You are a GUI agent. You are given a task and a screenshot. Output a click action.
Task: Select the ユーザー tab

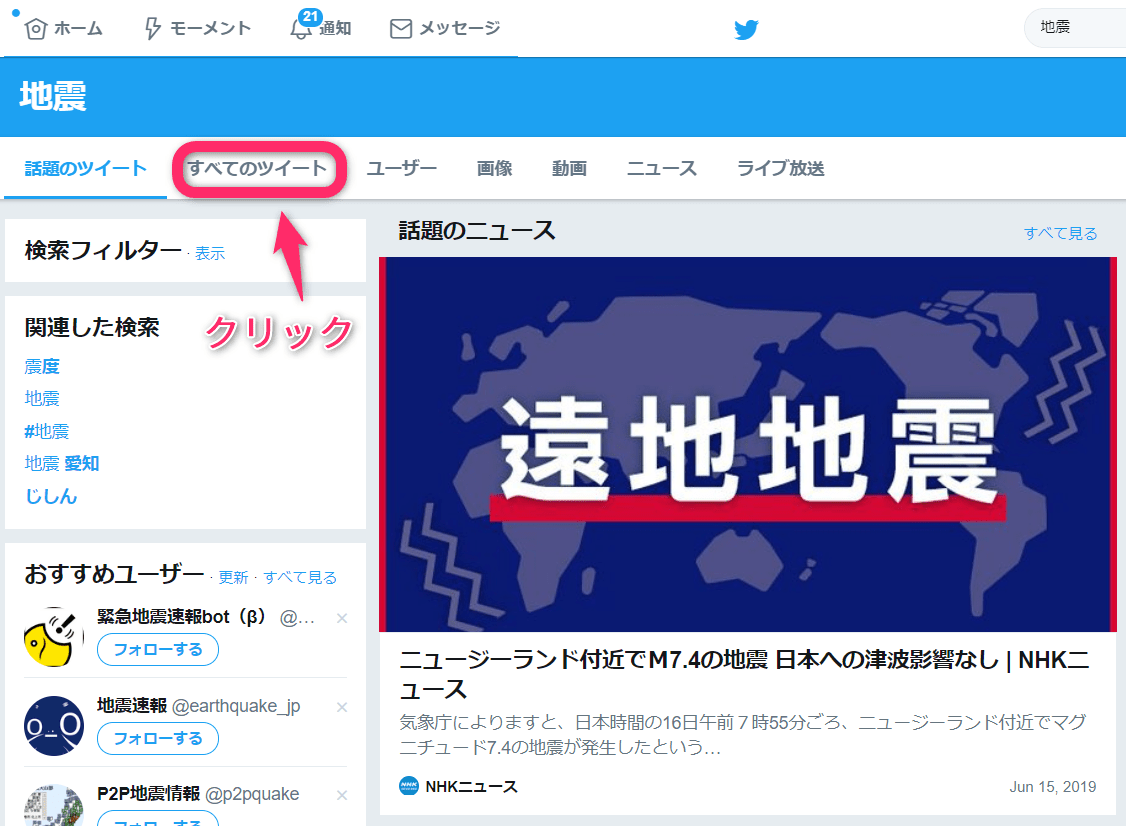[x=401, y=169]
